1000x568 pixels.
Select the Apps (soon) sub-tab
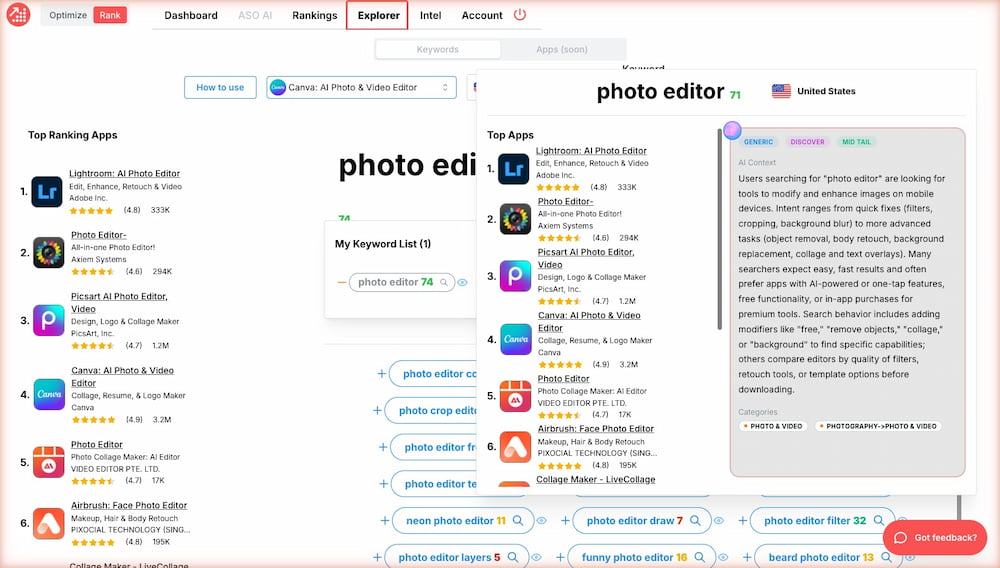562,49
